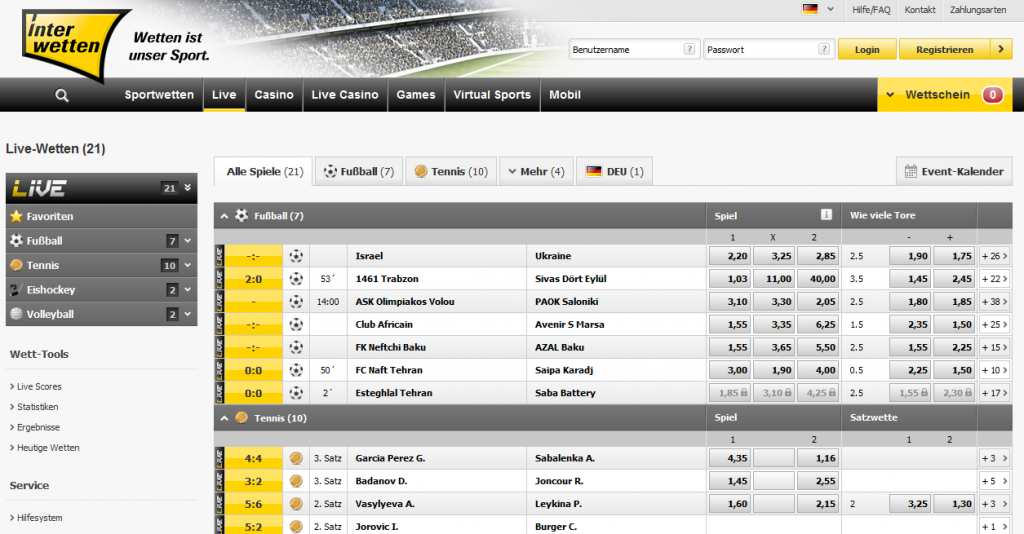Viewport: 1024px width, 534px height.
Task: Open the language dropdown arrow
Action: (x=831, y=9)
